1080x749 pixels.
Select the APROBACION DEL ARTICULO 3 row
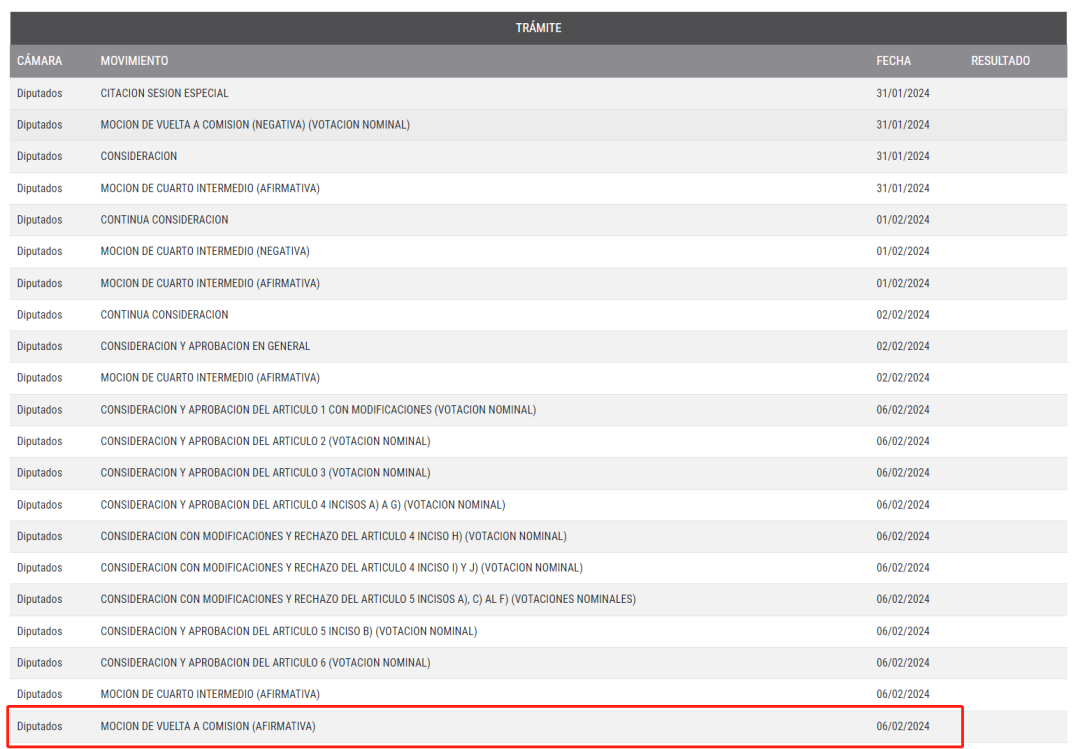point(265,473)
